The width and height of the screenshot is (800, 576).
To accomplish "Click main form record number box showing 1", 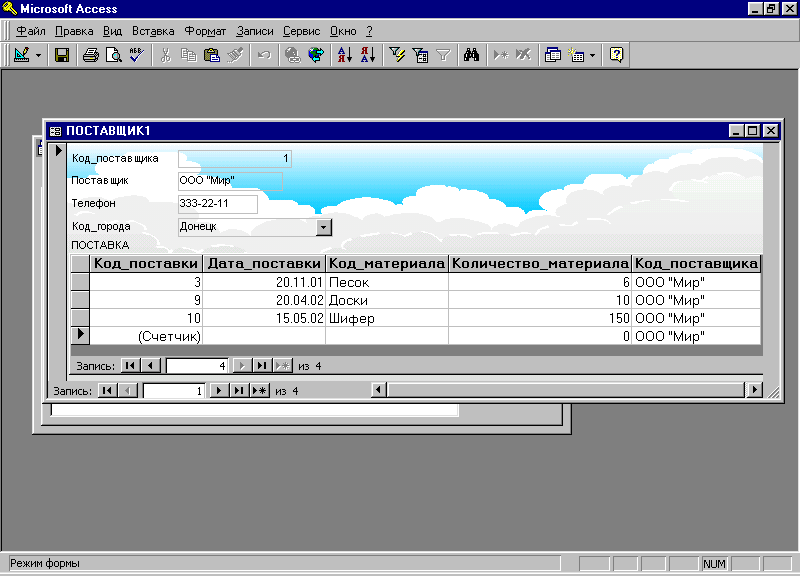I will [x=173, y=391].
